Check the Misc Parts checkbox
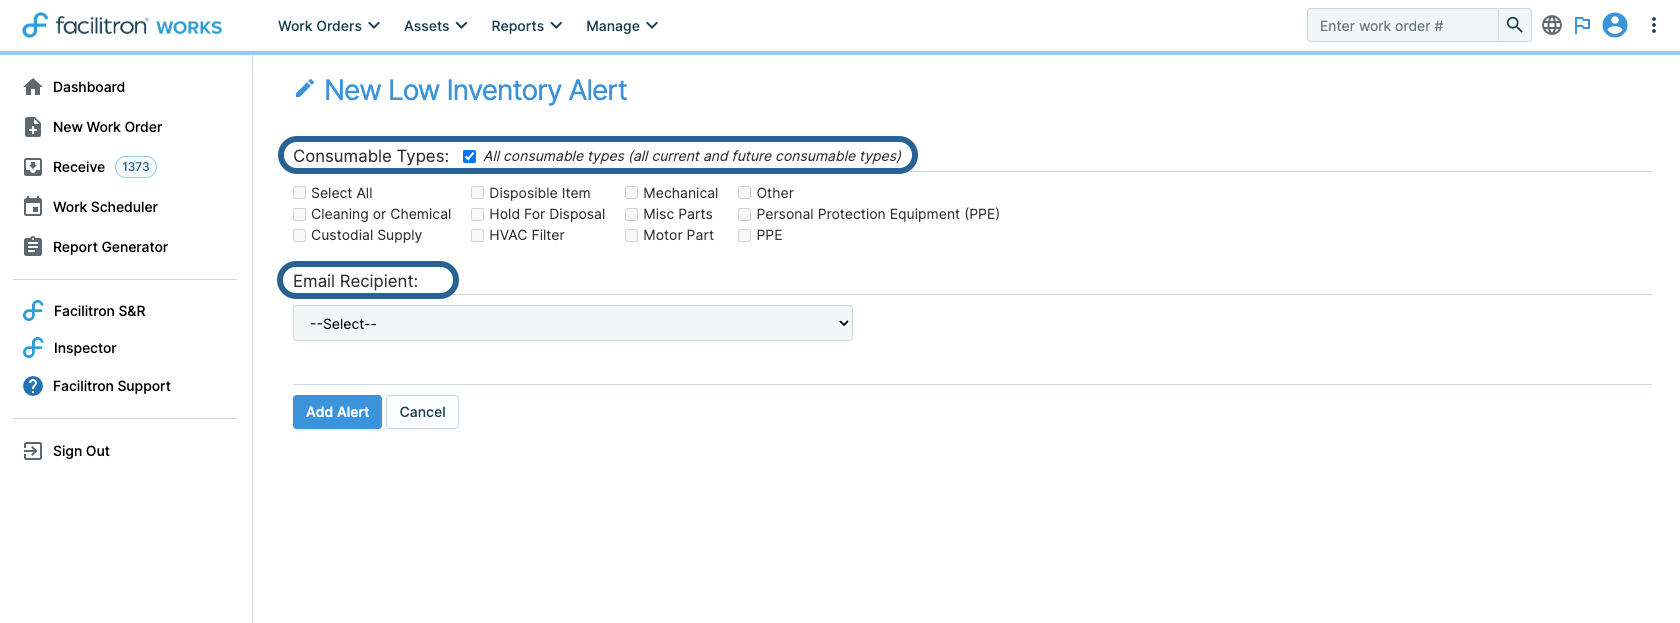1680x623 pixels. point(631,214)
